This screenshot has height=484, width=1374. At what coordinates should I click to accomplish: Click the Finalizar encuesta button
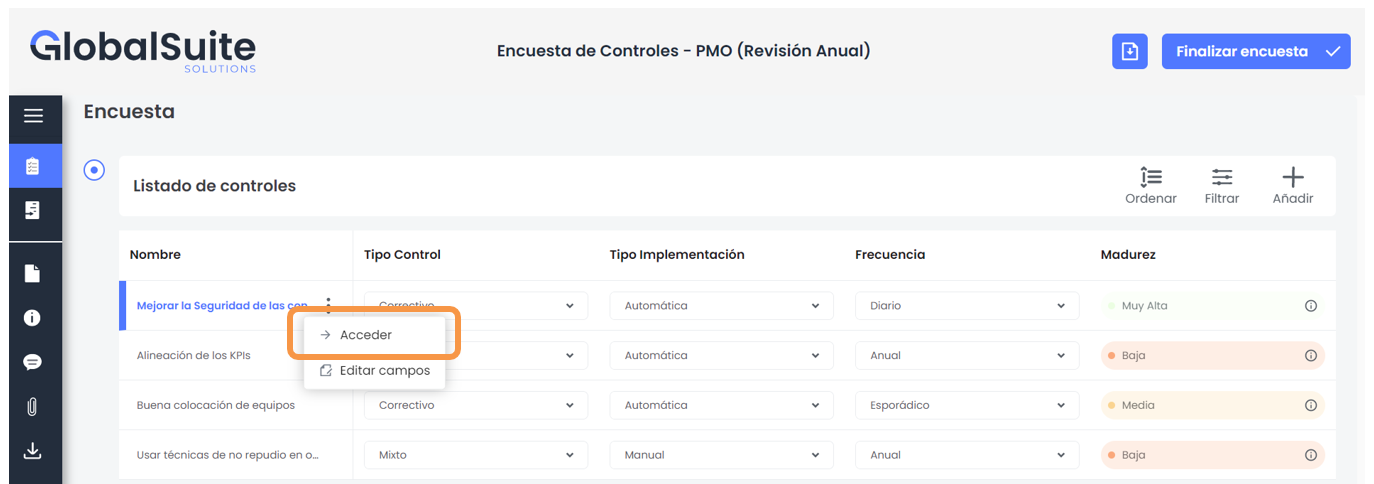click(1255, 52)
